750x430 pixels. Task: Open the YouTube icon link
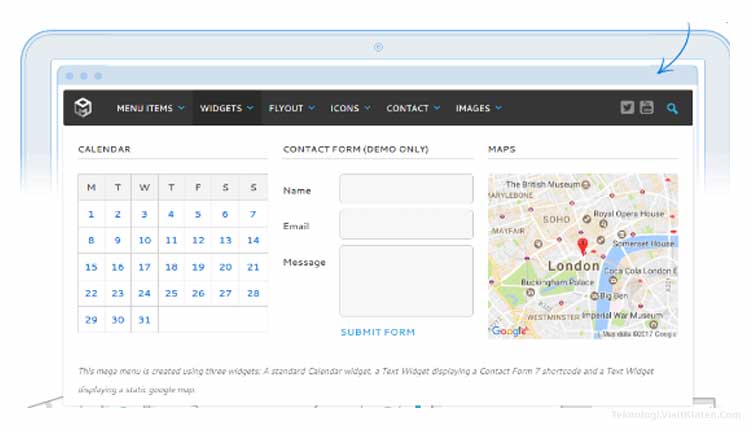coord(647,108)
